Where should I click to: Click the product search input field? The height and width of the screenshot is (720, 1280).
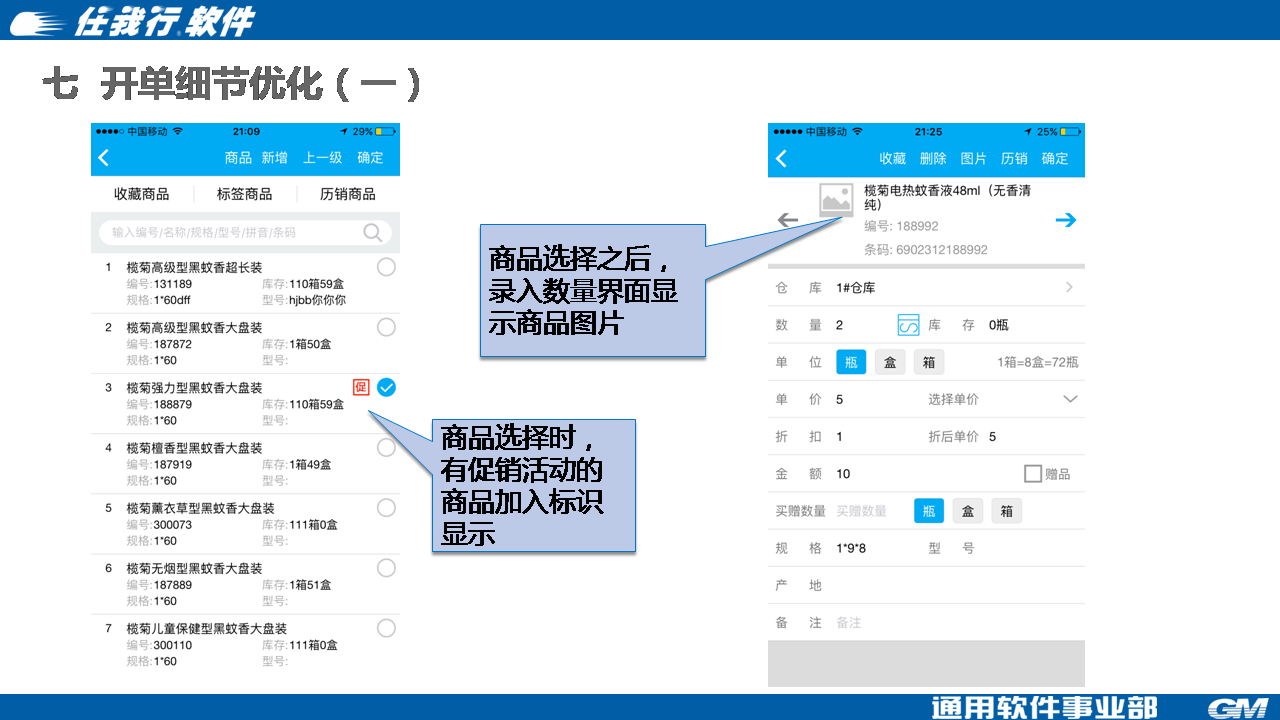[230, 233]
